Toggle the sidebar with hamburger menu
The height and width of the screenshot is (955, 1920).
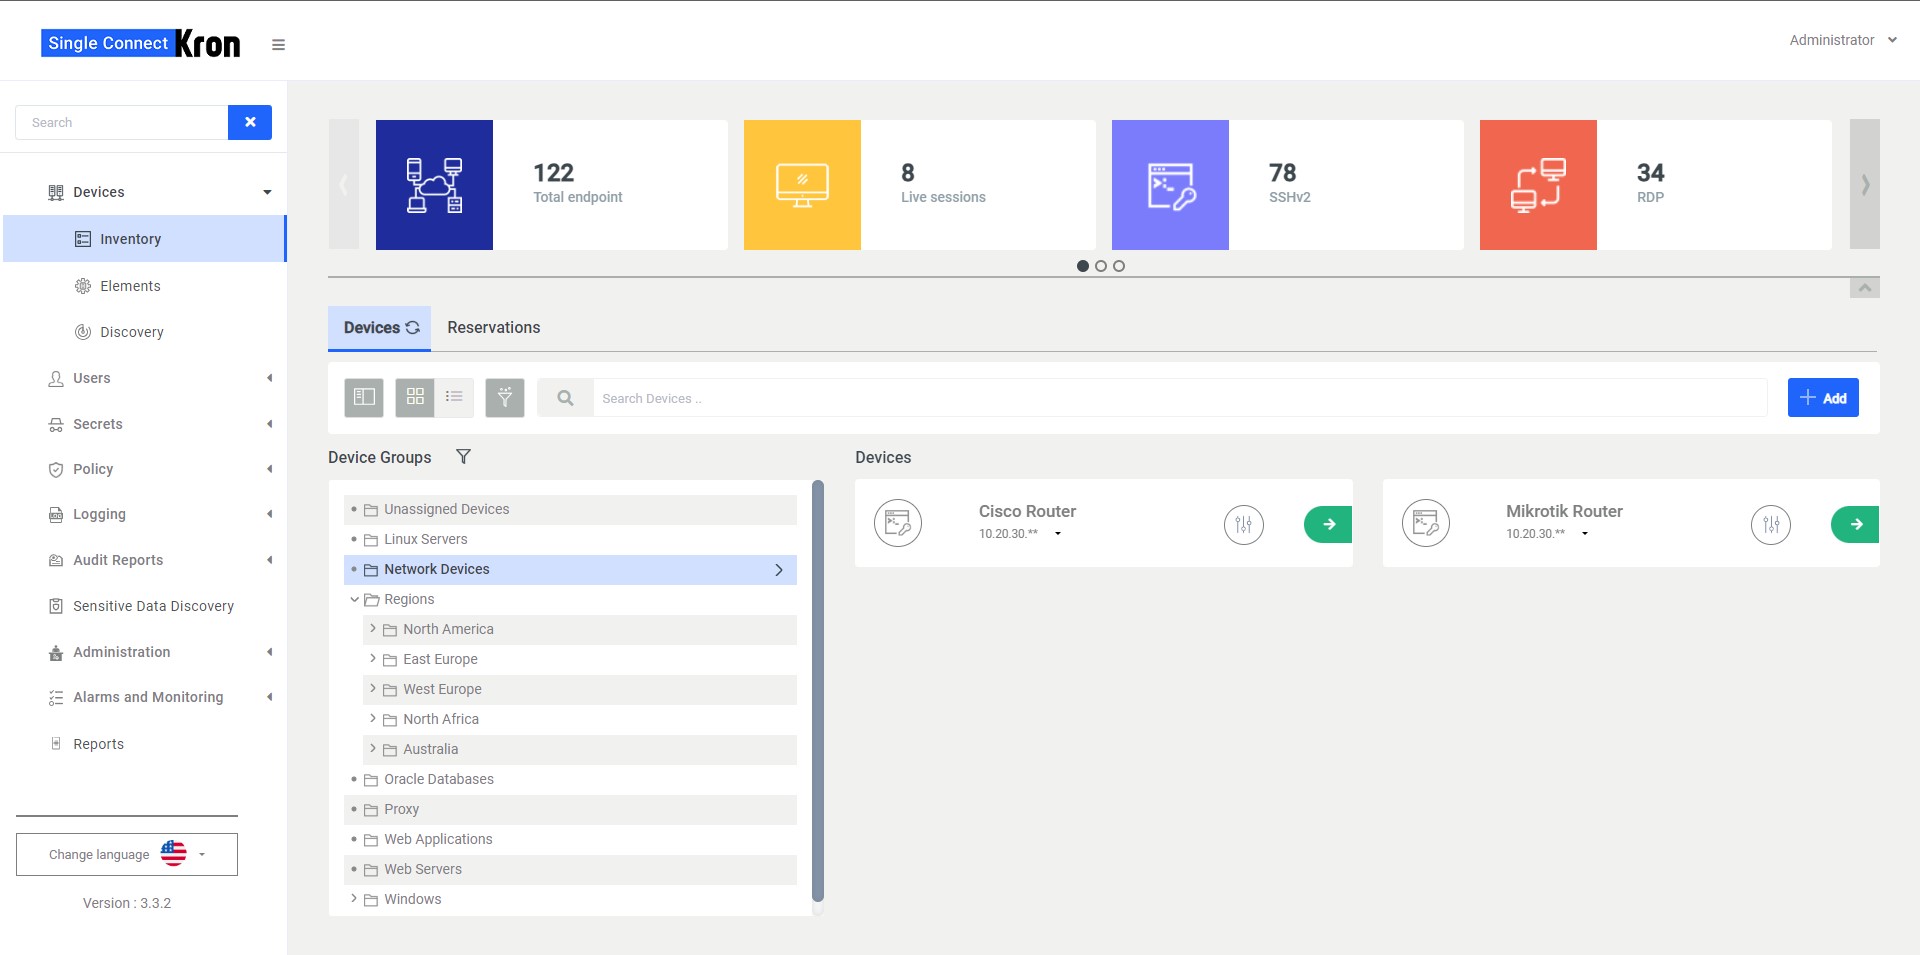(x=278, y=44)
